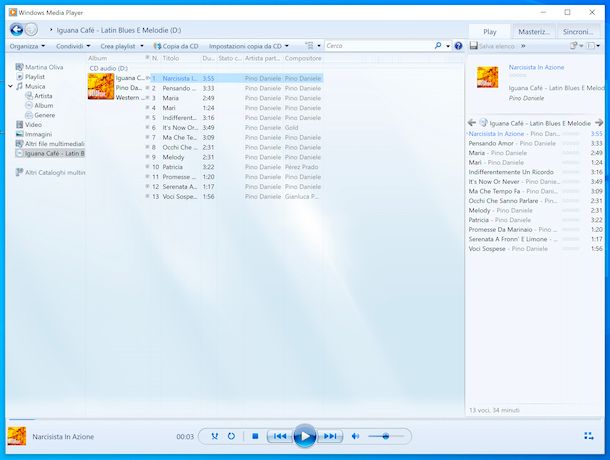Click in the Cerca search field
Viewport: 610px width, 460px height.
[379, 46]
